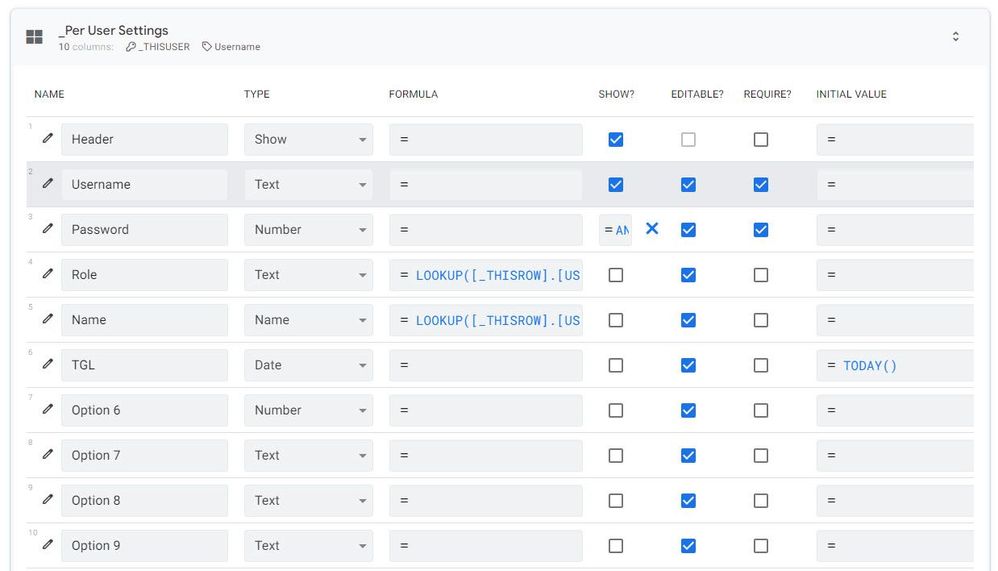Click the Username formula field

486,185
